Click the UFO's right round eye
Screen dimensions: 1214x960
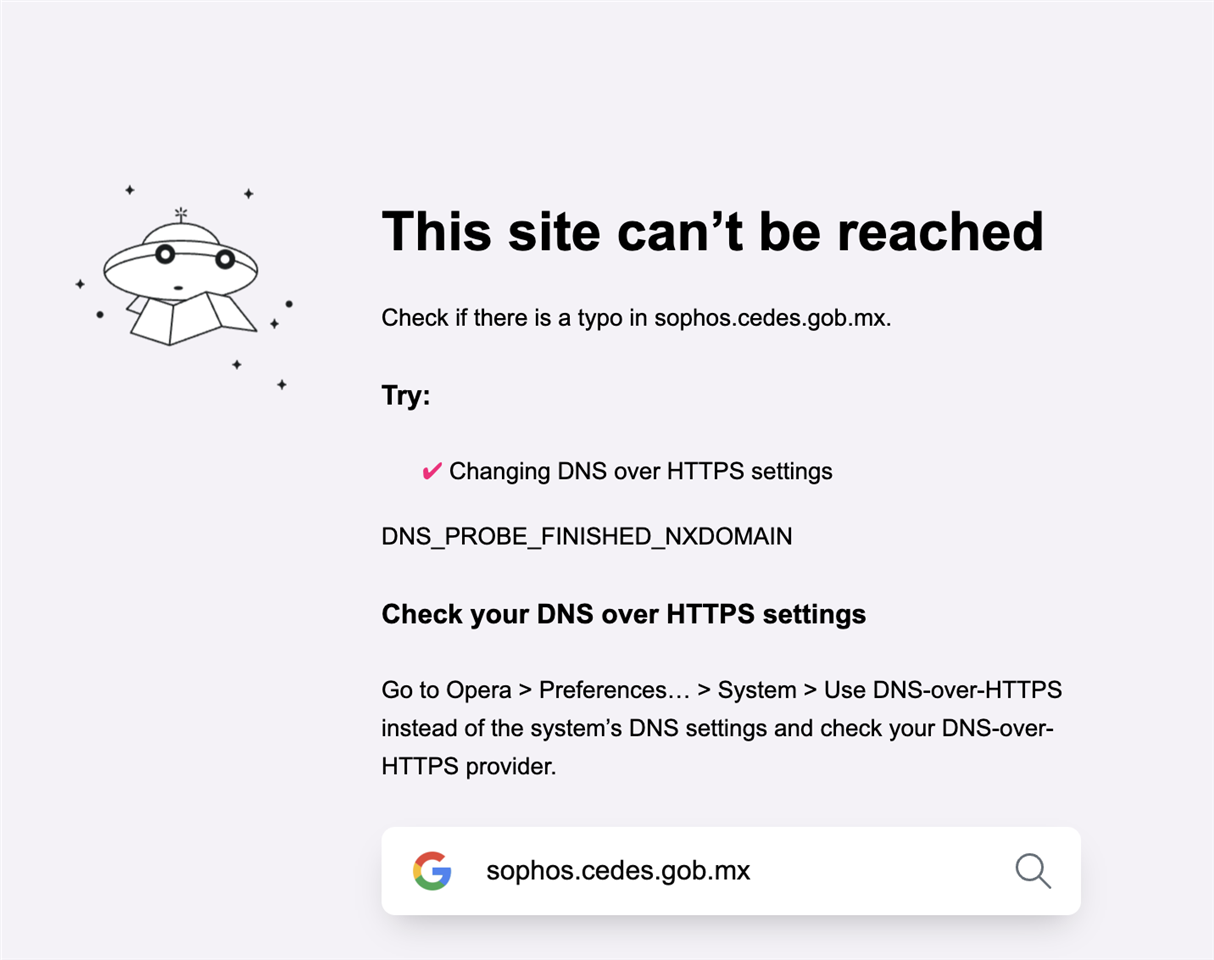(225, 260)
